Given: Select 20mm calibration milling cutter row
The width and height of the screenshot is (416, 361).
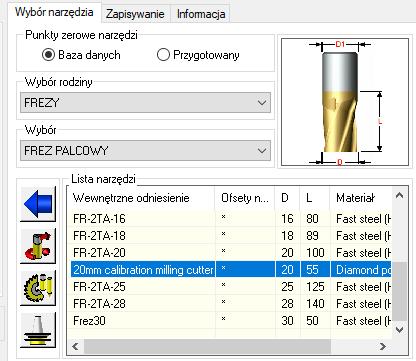Looking at the screenshot, I should click(230, 270).
